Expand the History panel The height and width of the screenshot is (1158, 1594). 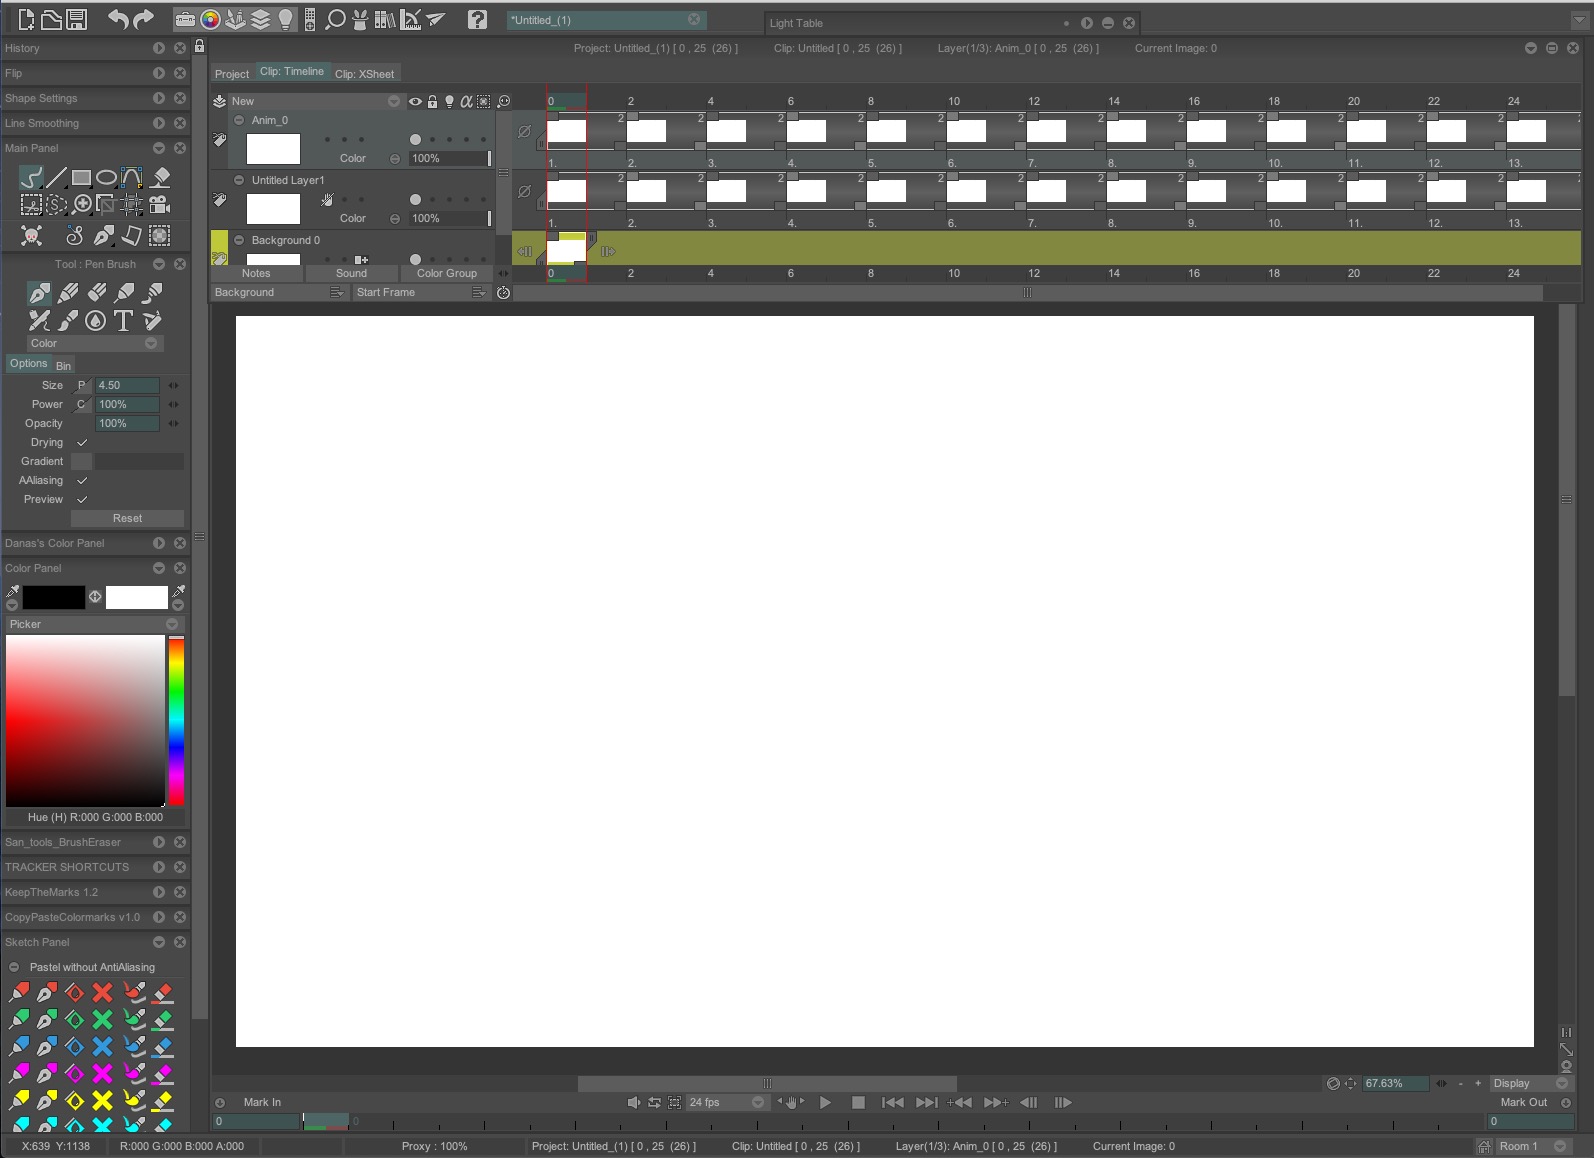pos(159,48)
